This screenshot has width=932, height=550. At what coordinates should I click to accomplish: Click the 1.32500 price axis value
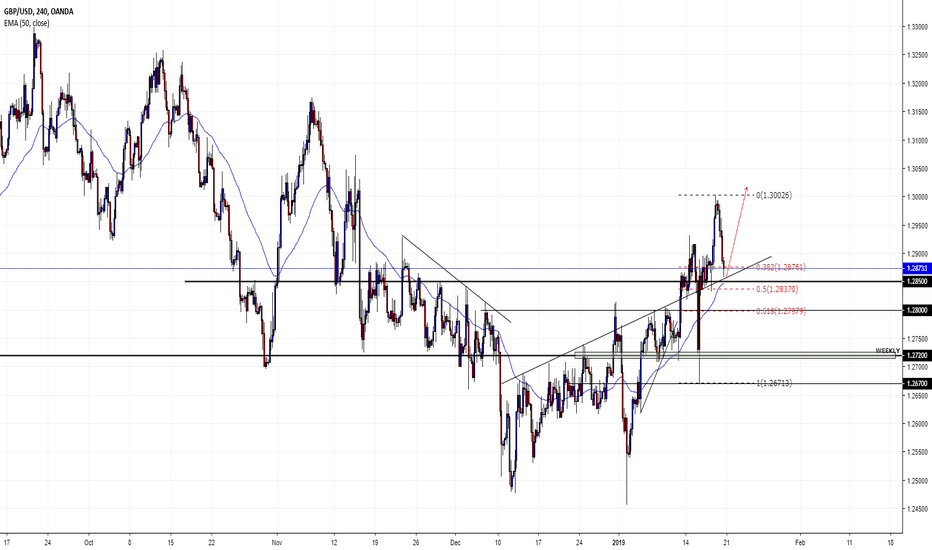tap(918, 55)
